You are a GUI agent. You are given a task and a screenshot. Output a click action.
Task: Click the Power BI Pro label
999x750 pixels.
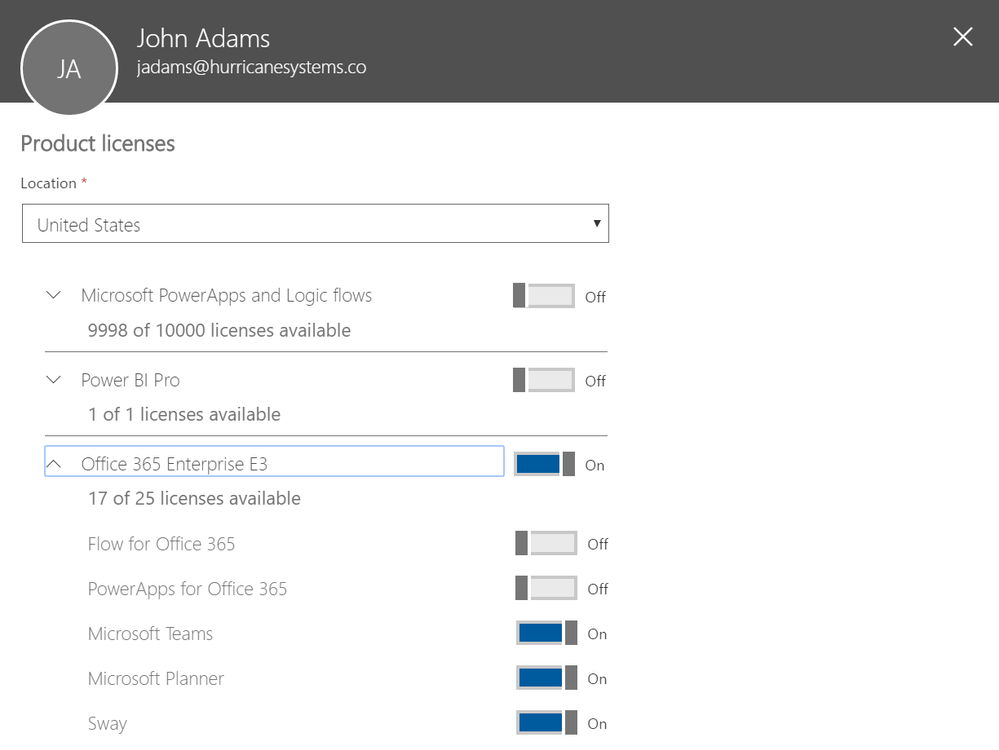tap(130, 380)
